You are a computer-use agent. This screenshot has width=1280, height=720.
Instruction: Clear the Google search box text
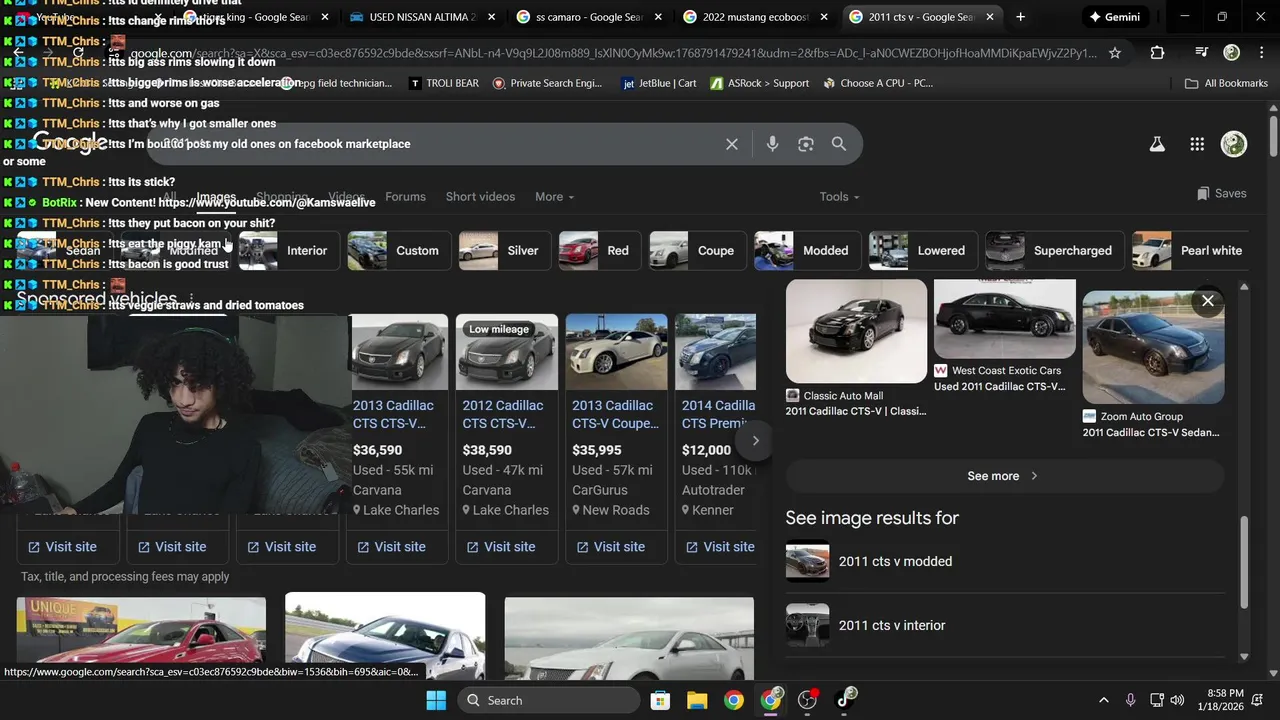732,144
